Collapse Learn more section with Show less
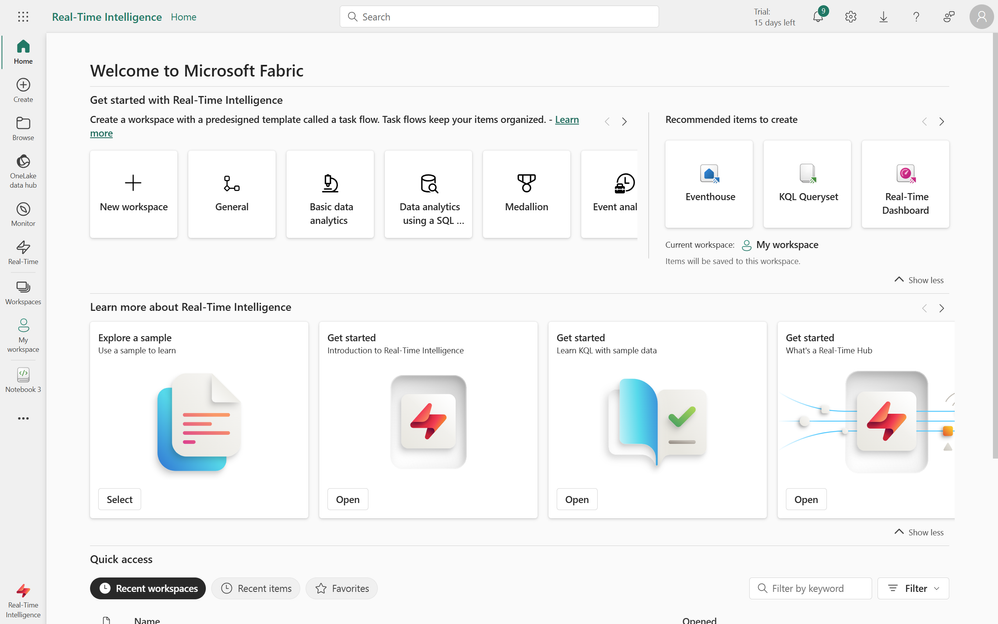This screenshot has width=998, height=624. click(919, 532)
